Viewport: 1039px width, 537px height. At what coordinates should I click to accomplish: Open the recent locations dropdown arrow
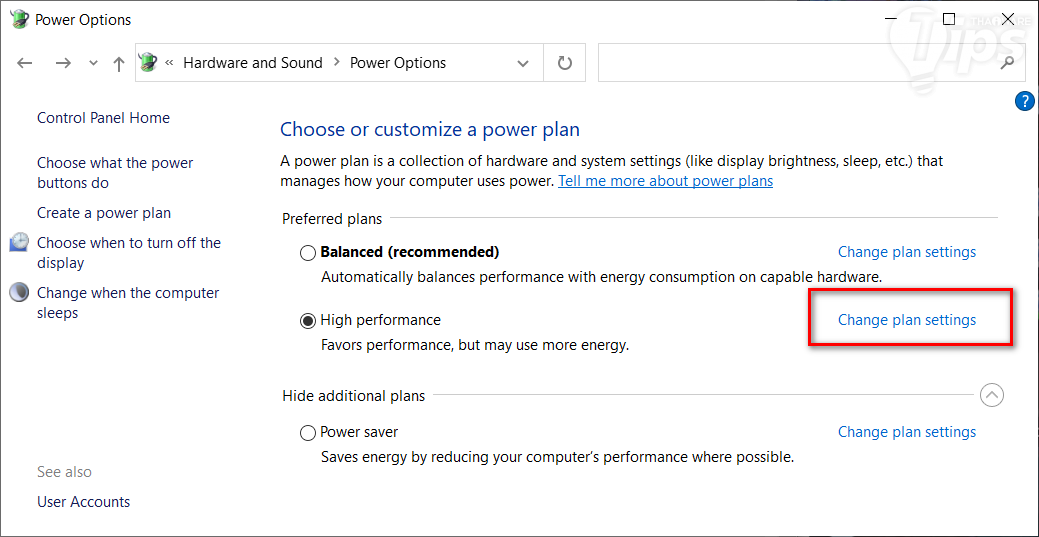point(94,63)
